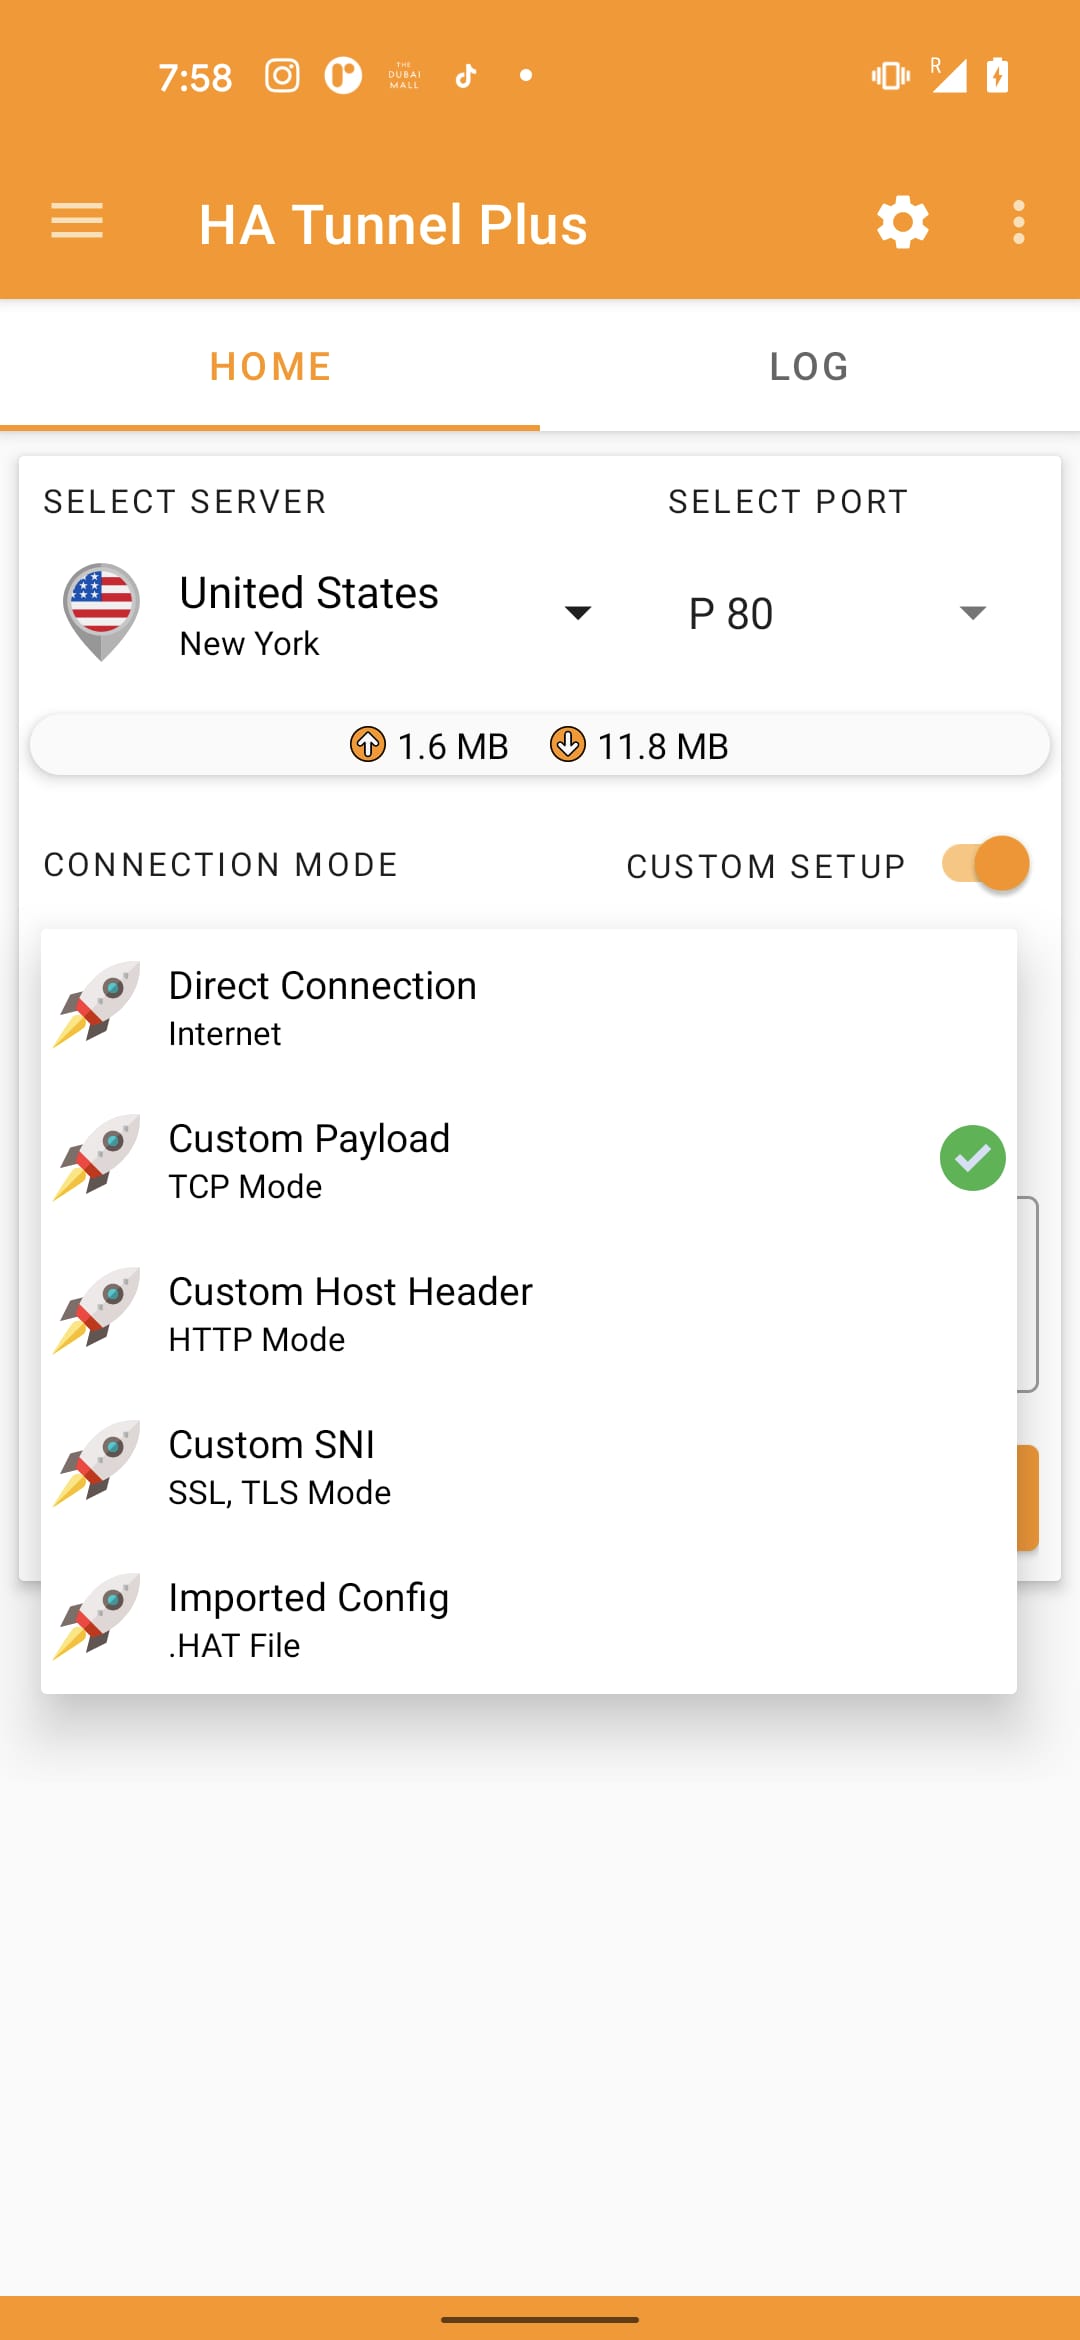Switch to the LOG tab
1080x2340 pixels.
pos(808,365)
